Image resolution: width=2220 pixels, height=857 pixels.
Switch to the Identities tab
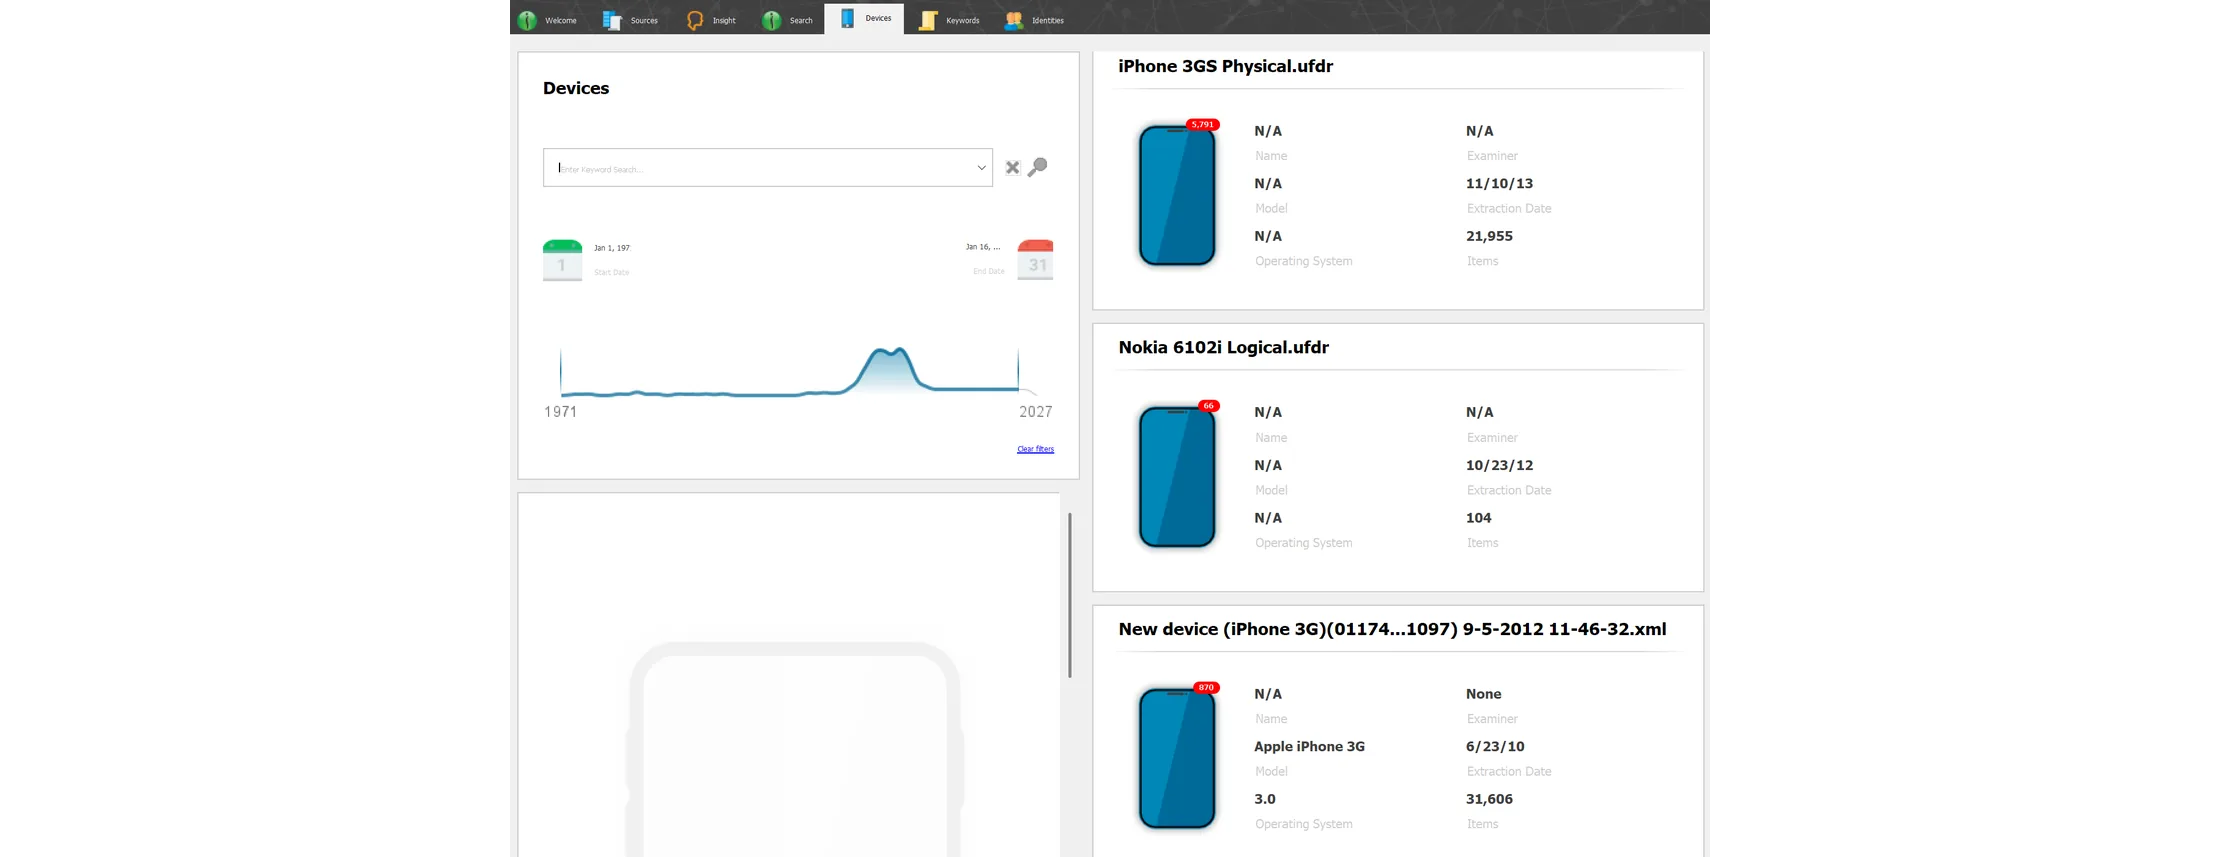[1034, 19]
